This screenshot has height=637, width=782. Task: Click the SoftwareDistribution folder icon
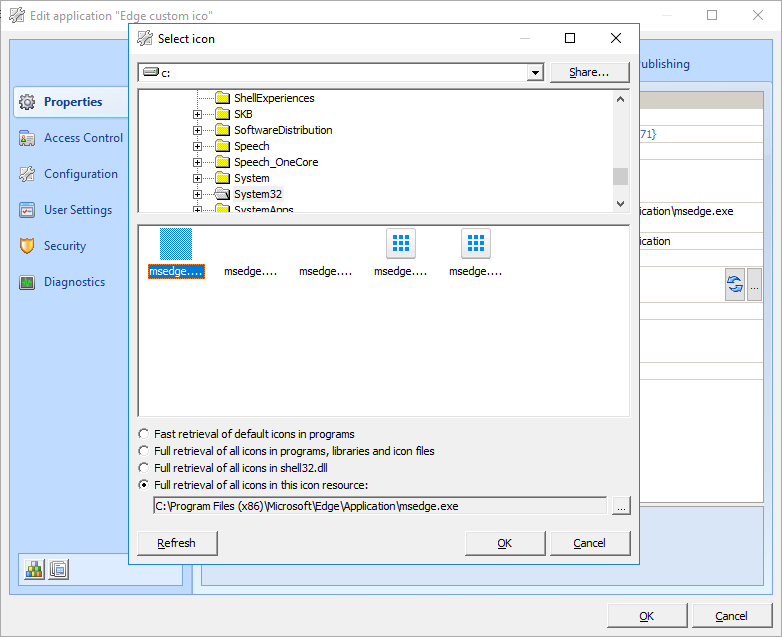tap(223, 130)
